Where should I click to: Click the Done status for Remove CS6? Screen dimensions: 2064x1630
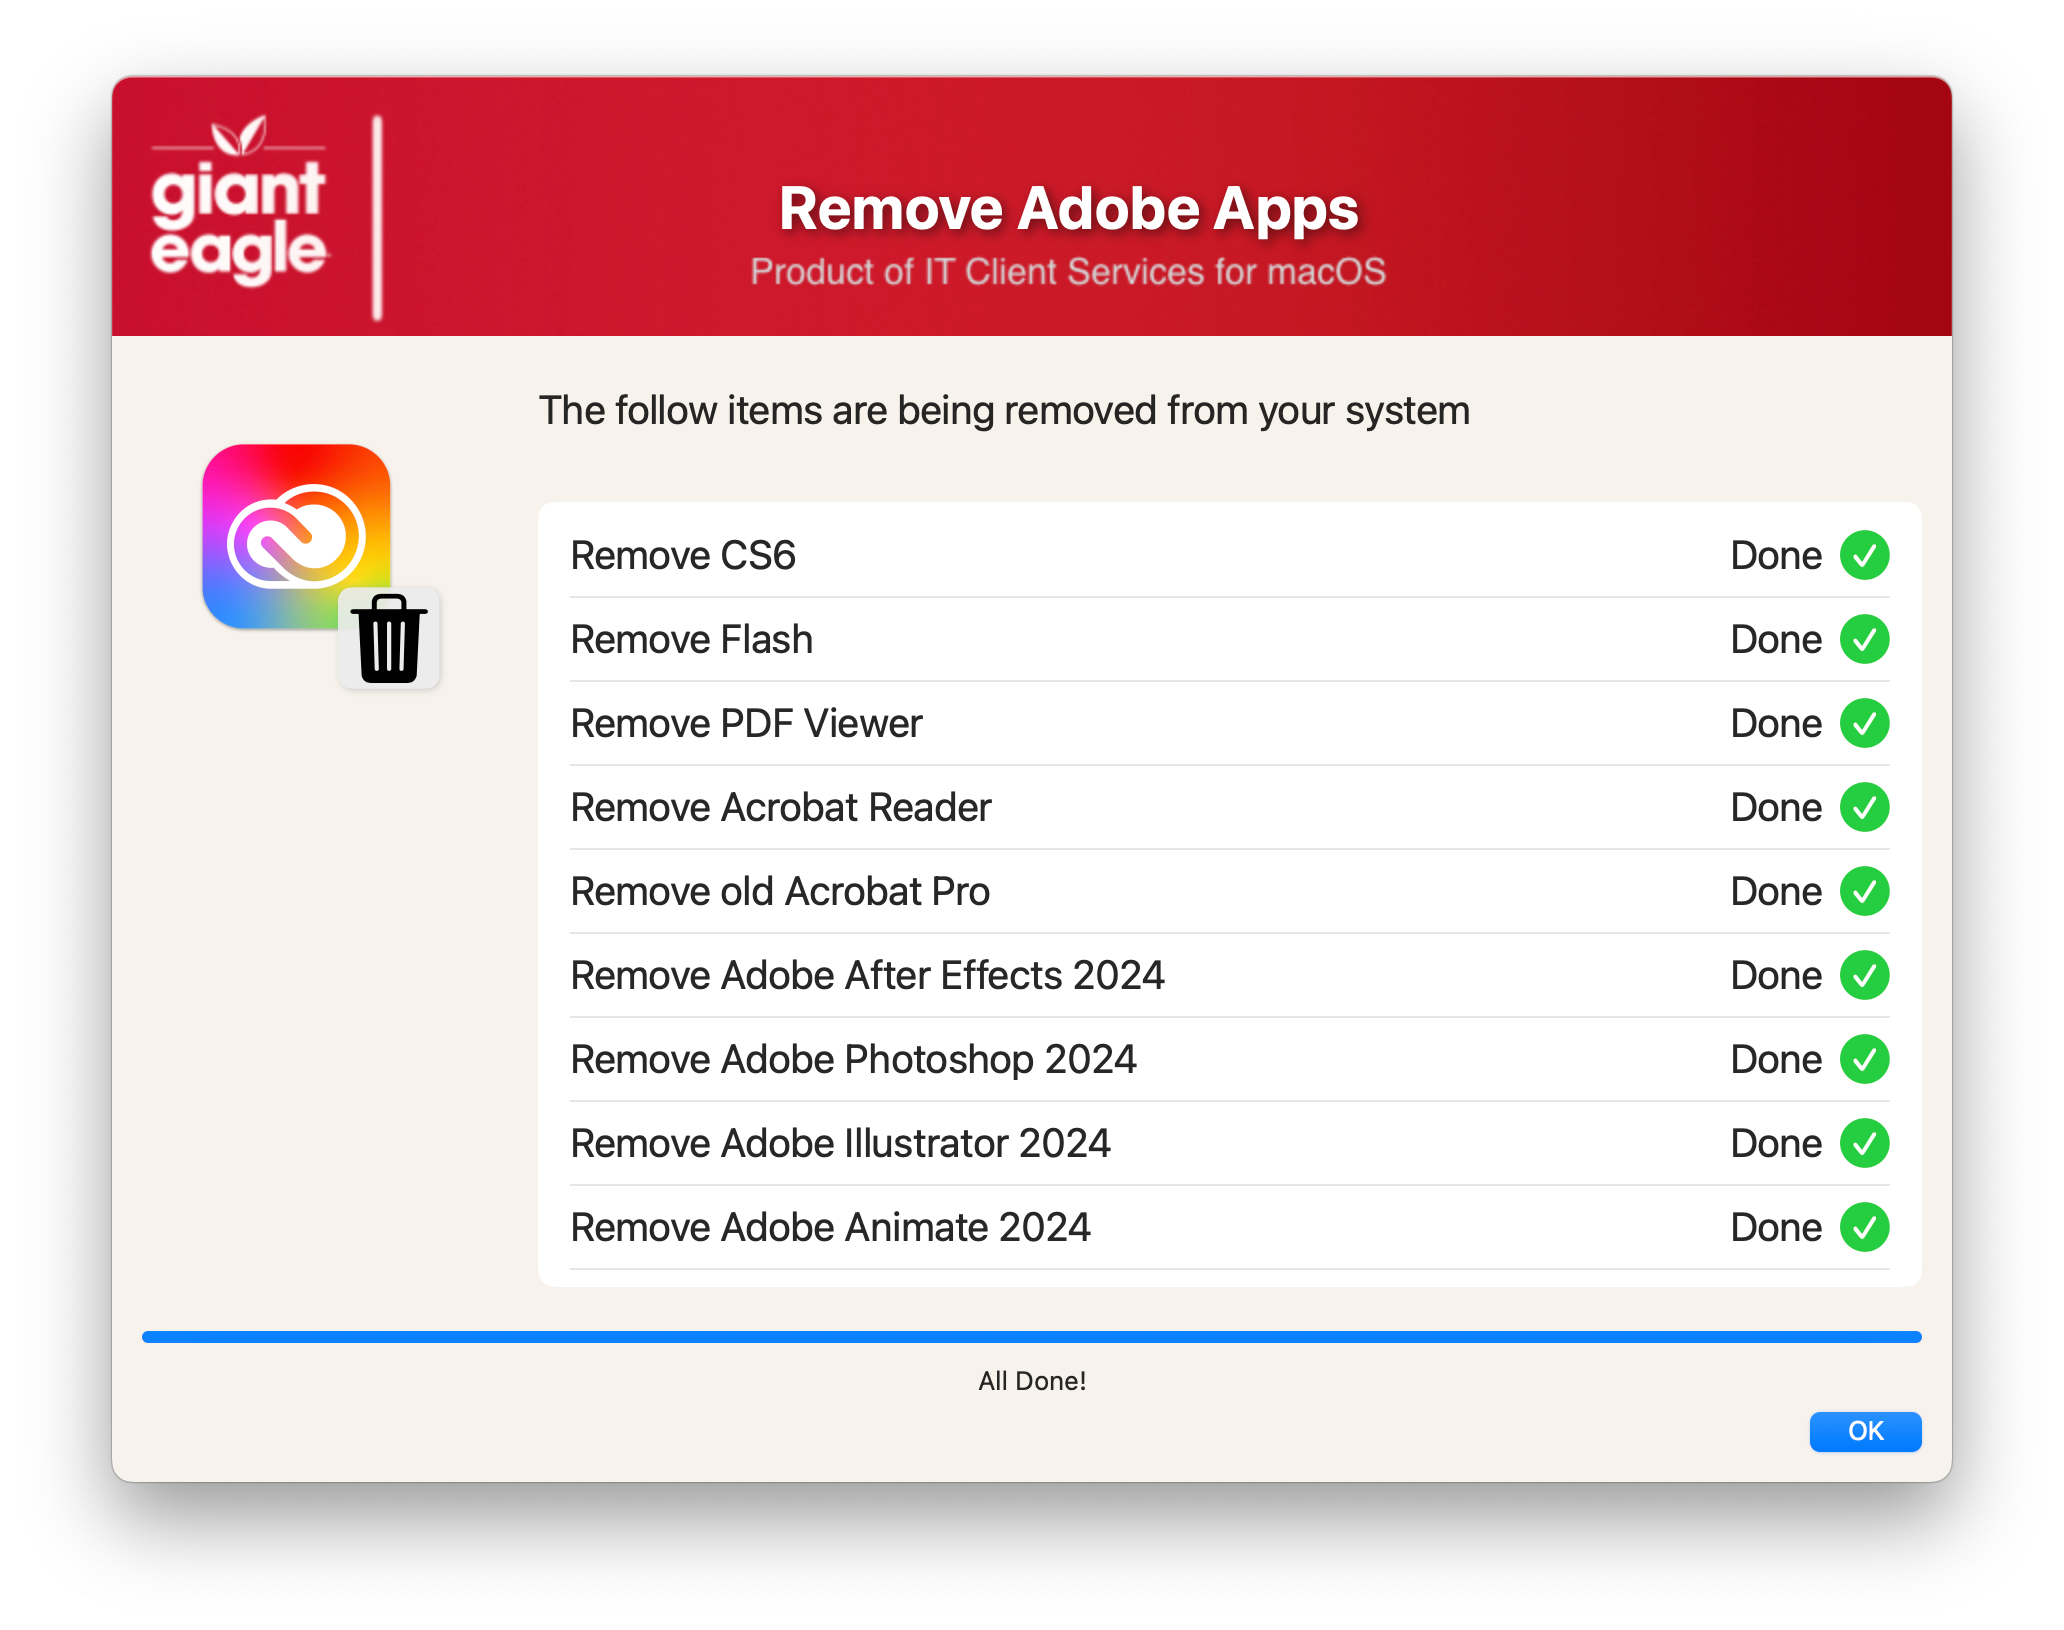click(1776, 555)
